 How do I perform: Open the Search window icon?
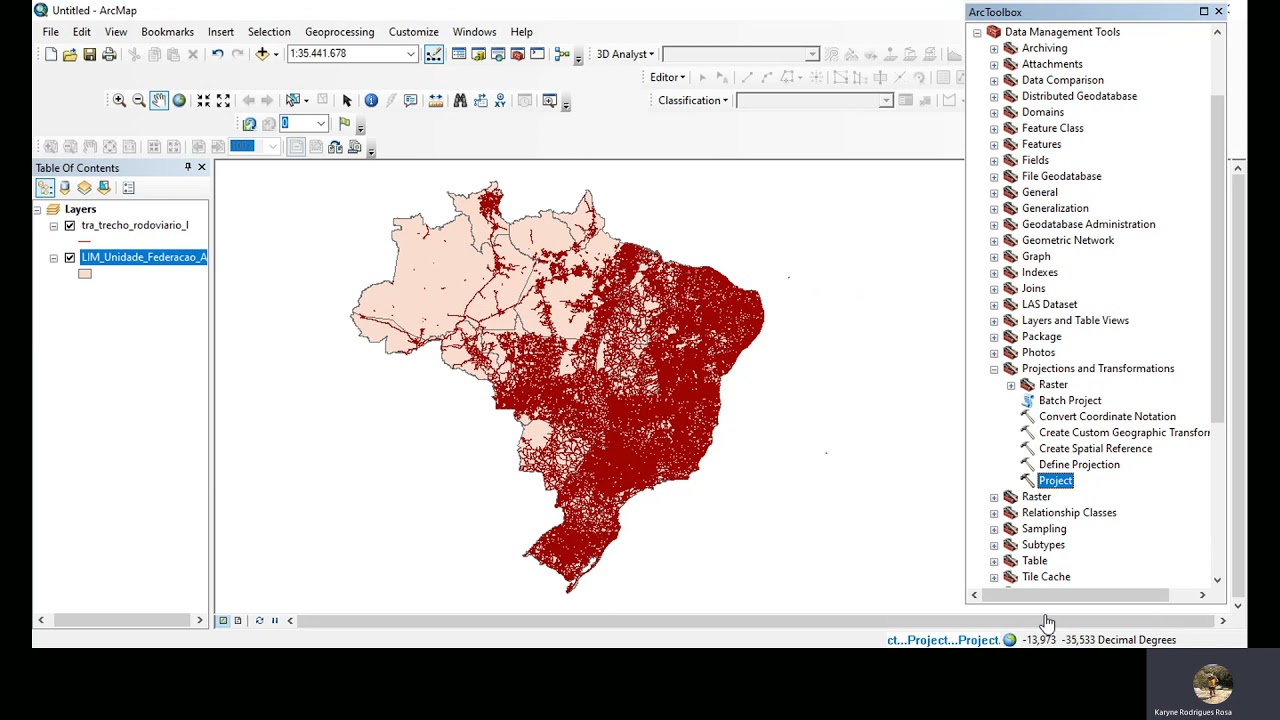[498, 54]
